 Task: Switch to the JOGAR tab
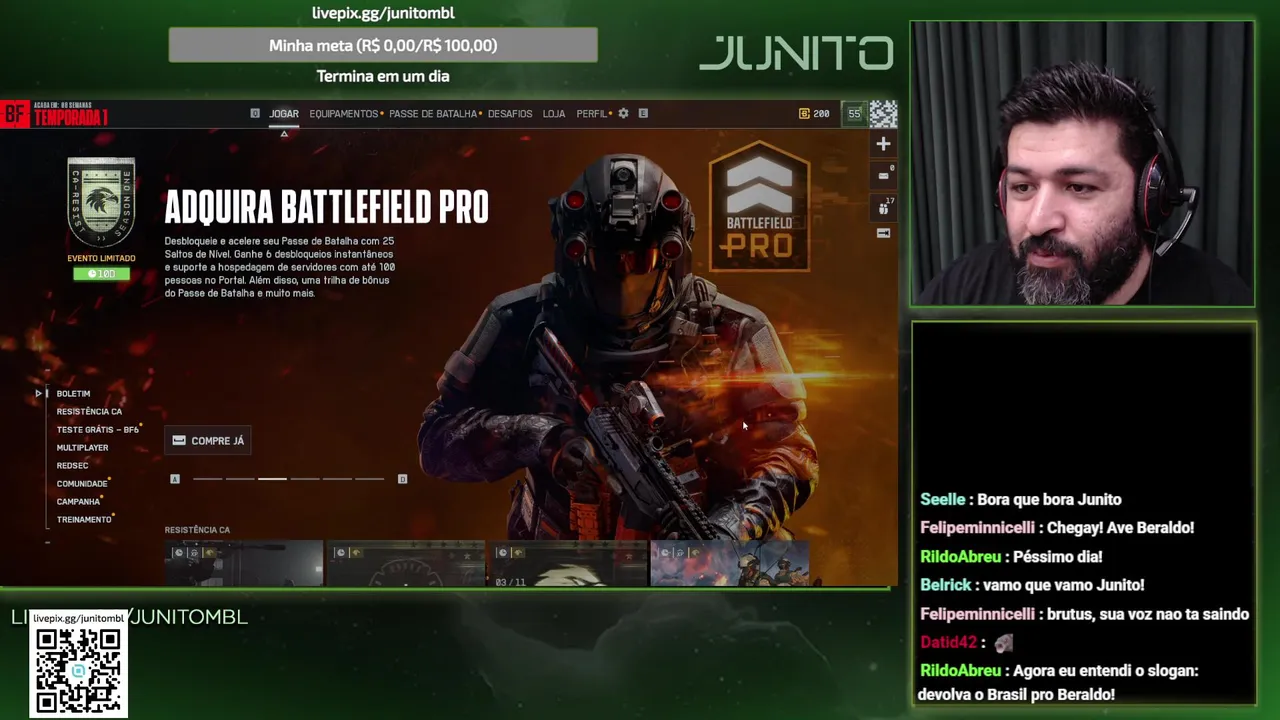point(284,114)
